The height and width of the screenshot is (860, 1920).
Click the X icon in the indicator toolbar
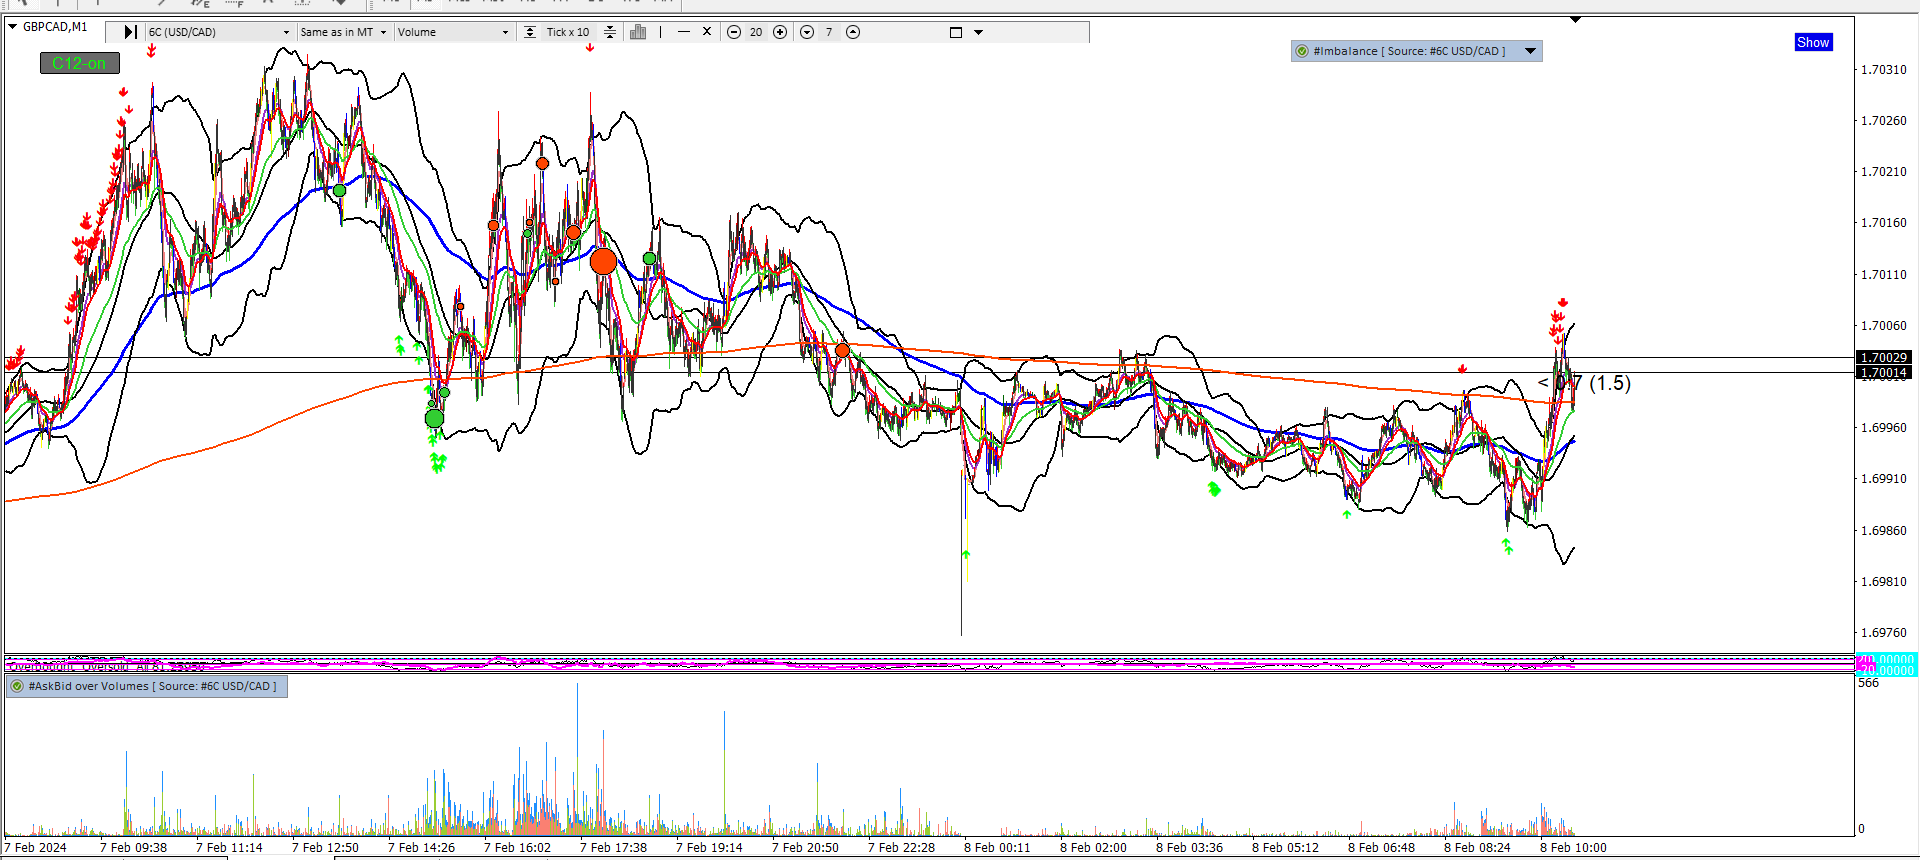pyautogui.click(x=707, y=32)
